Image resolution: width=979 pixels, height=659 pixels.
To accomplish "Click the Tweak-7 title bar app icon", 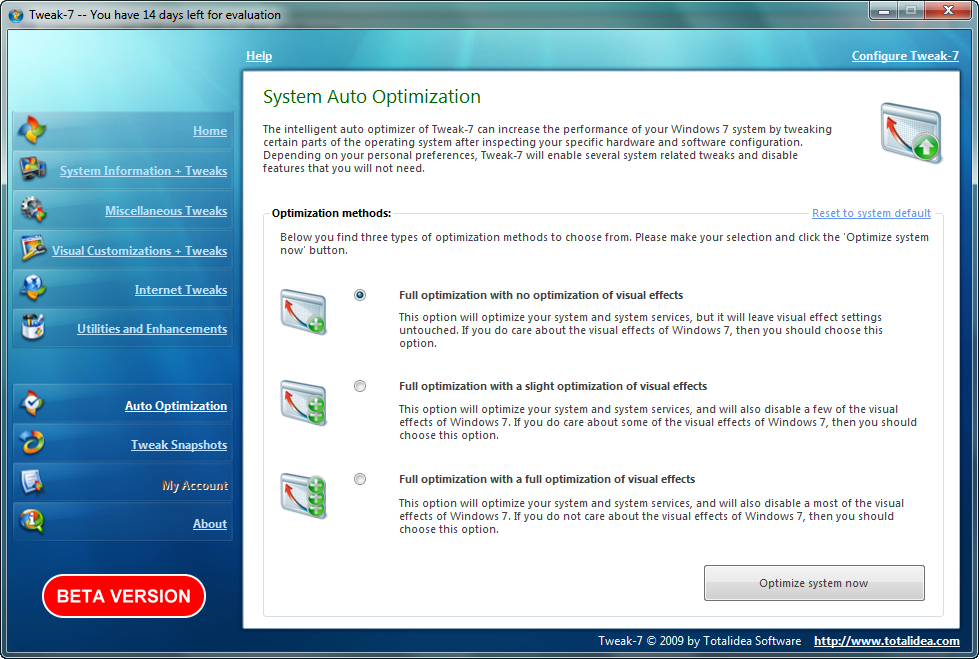I will point(16,14).
